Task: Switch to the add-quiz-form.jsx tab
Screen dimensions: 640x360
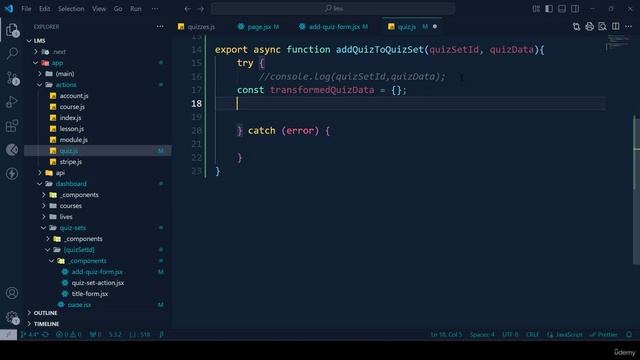Action: click(333, 27)
